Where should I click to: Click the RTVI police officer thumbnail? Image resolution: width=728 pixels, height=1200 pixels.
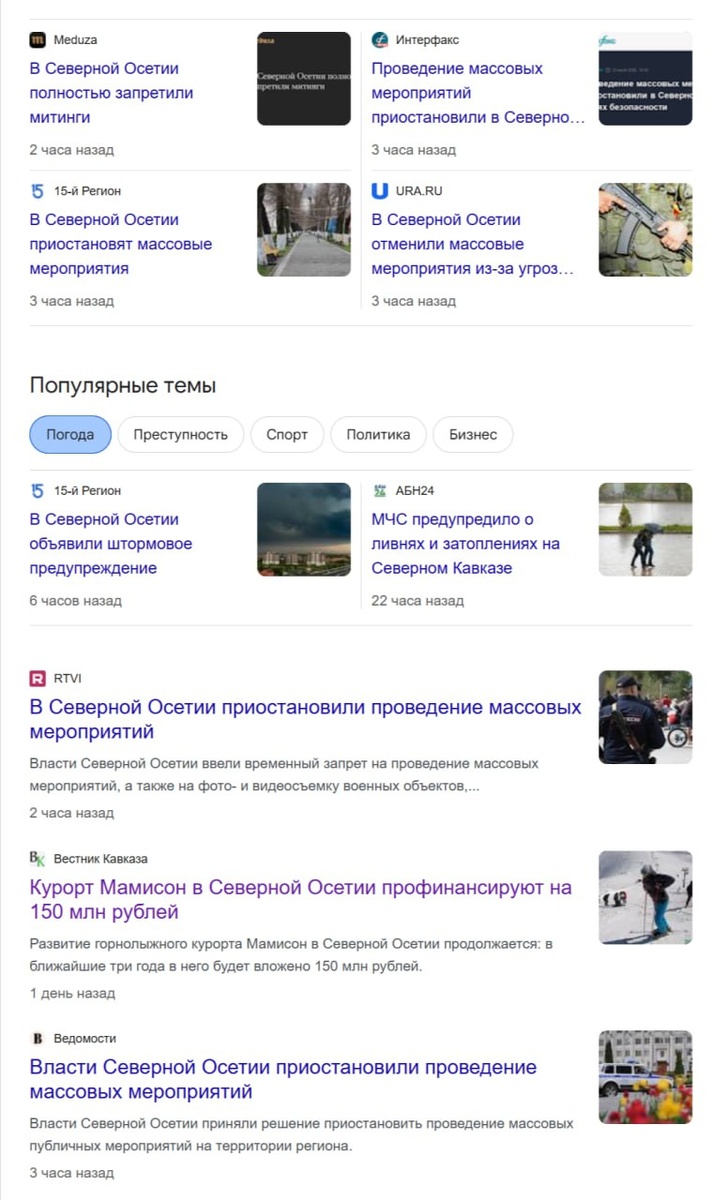645,717
